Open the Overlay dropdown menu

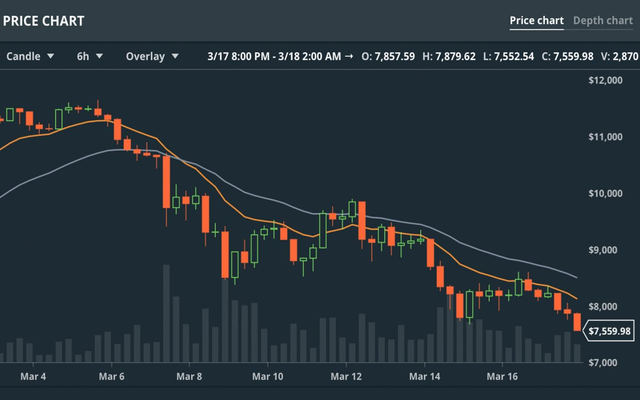(x=152, y=56)
